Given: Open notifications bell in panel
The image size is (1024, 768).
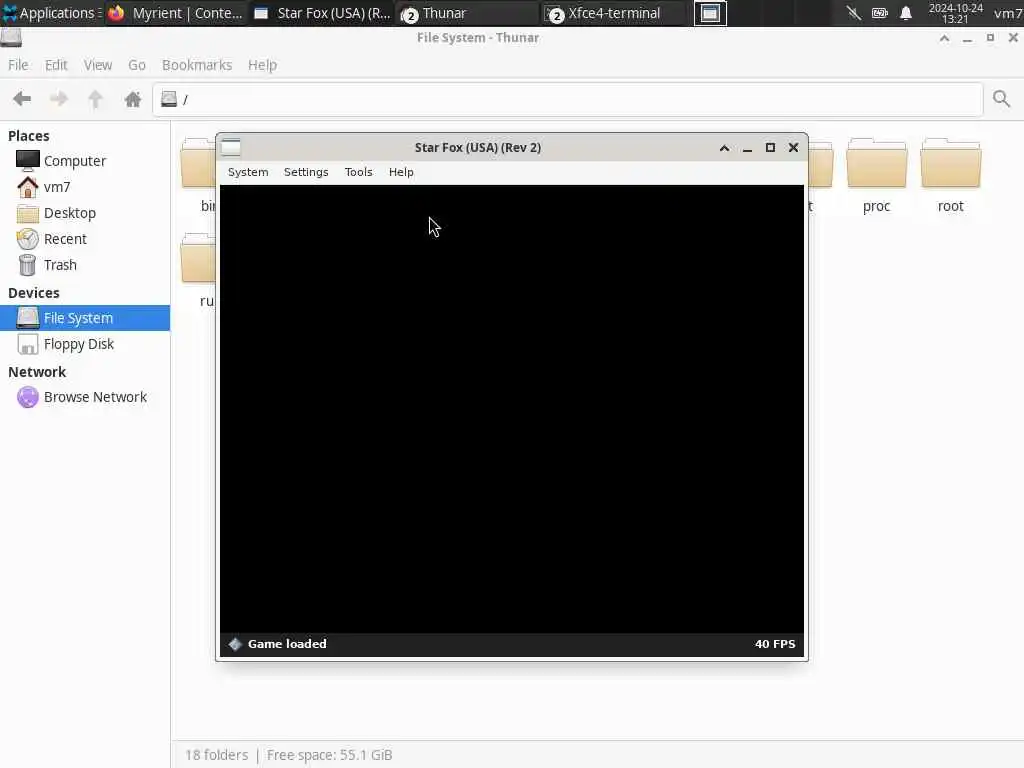Looking at the screenshot, I should coord(906,13).
